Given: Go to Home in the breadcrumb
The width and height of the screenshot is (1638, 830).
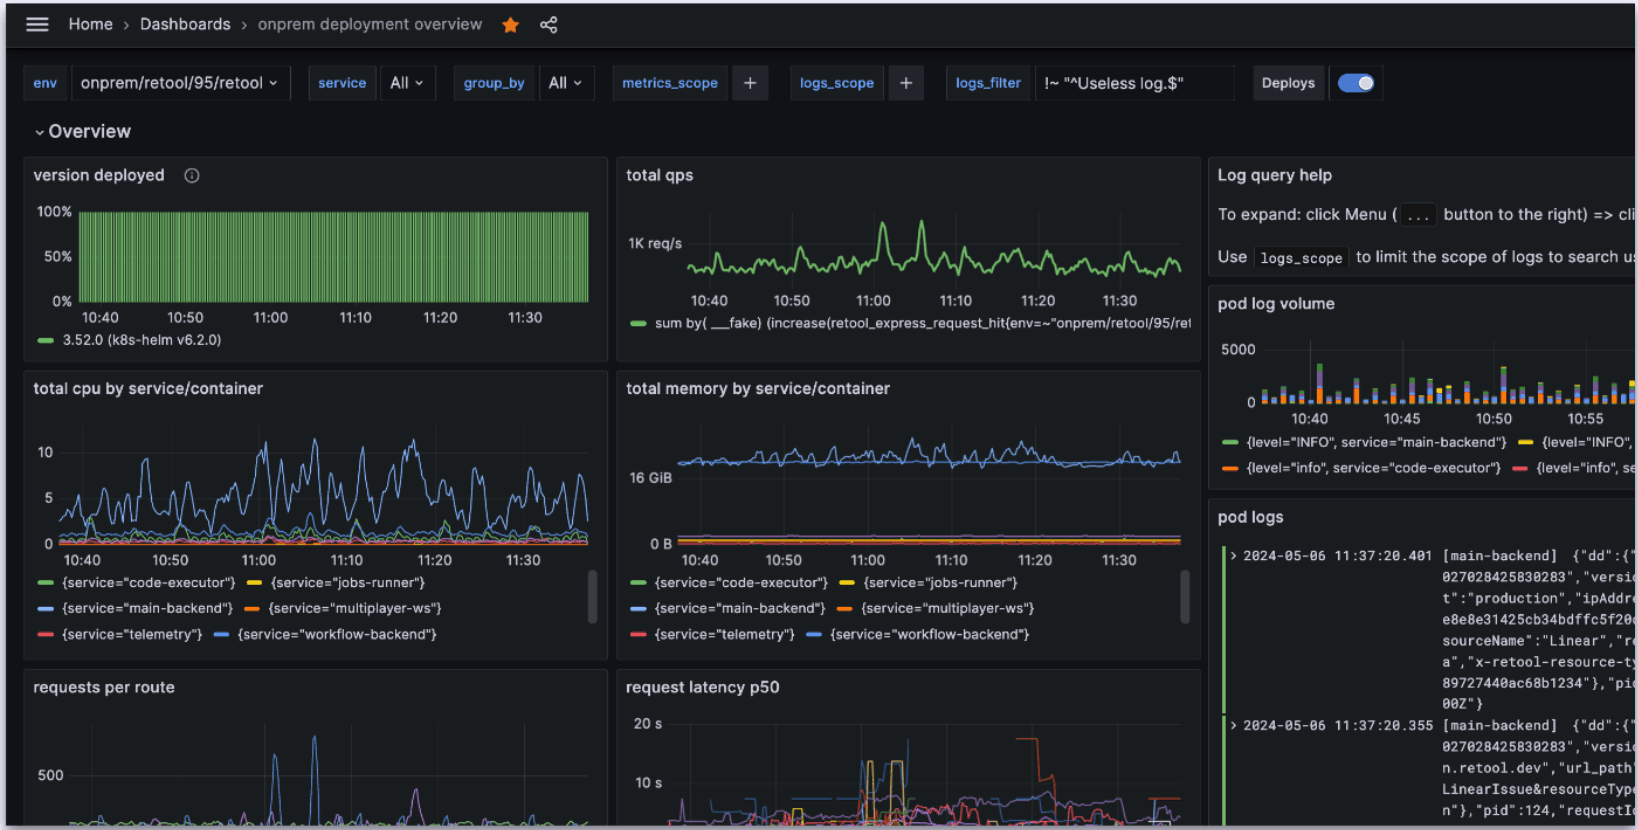Looking at the screenshot, I should click(90, 24).
